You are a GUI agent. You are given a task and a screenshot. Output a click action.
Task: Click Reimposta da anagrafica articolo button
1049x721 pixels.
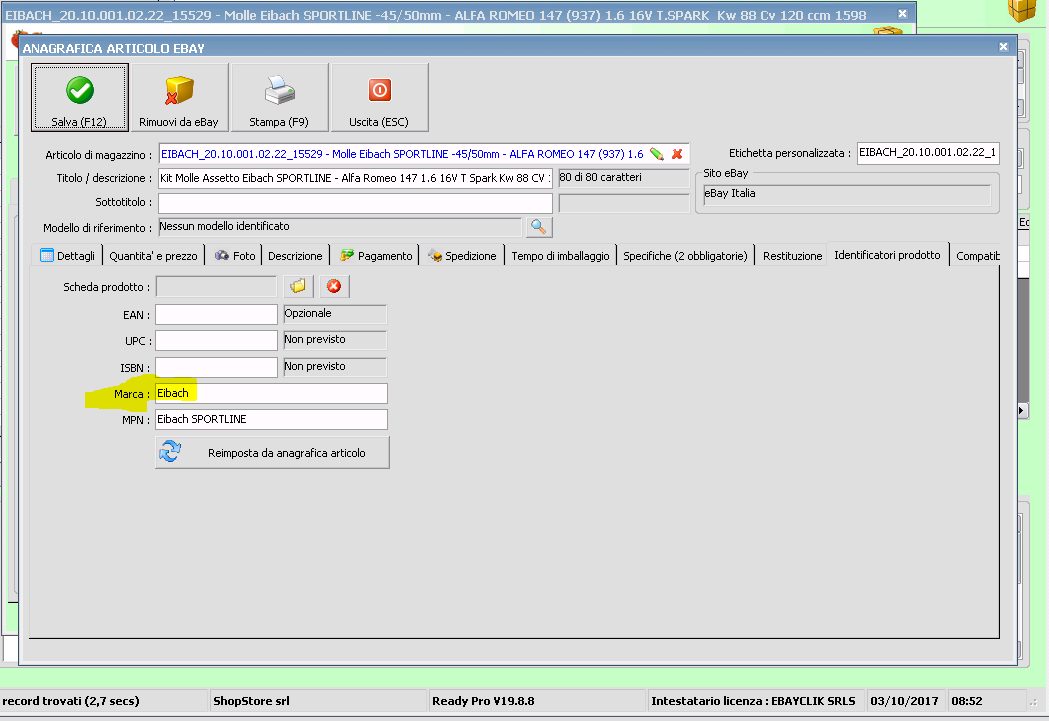pyautogui.click(x=272, y=453)
